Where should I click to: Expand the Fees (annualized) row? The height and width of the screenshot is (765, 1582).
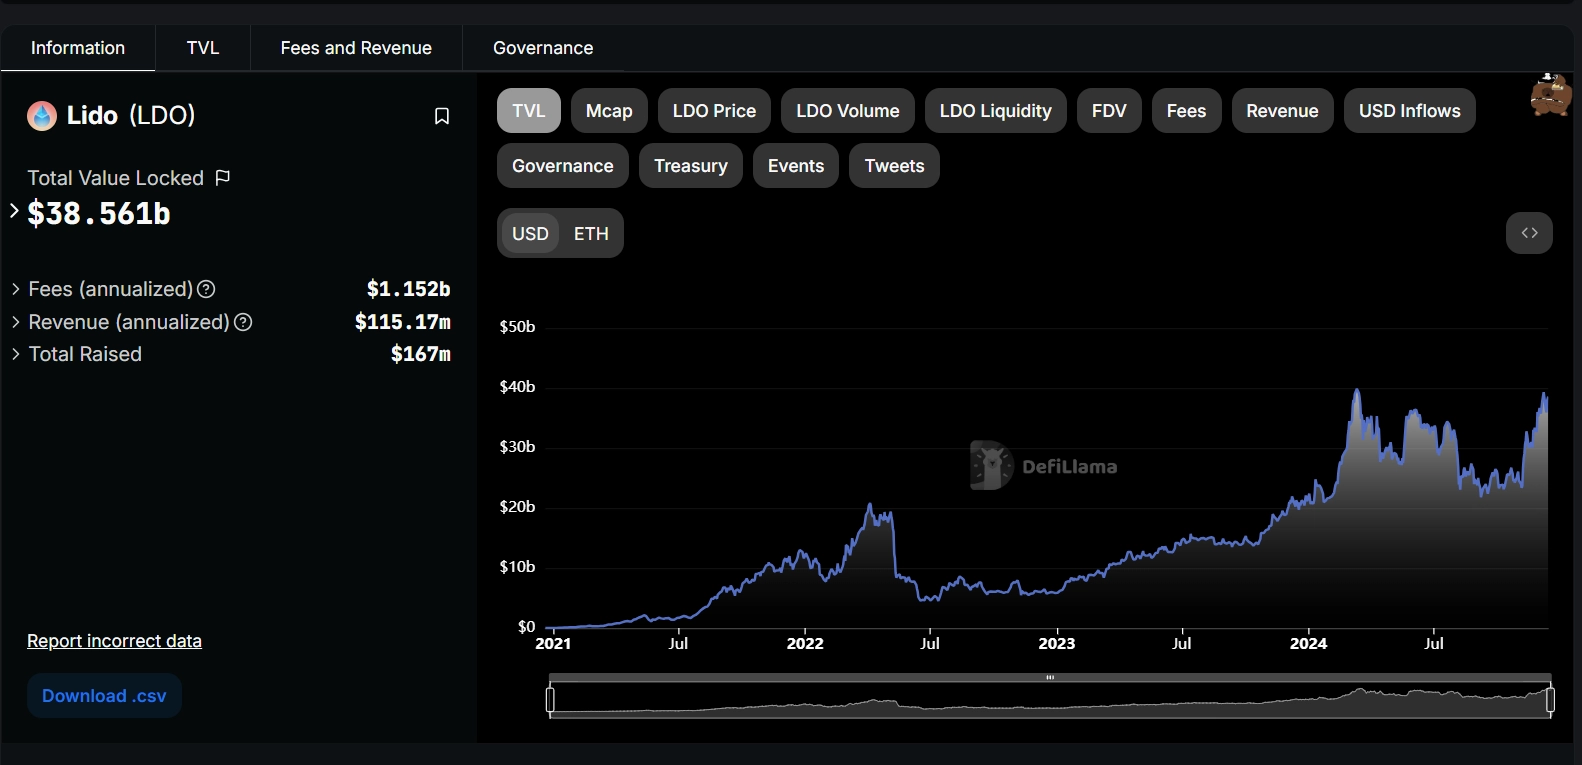point(16,289)
